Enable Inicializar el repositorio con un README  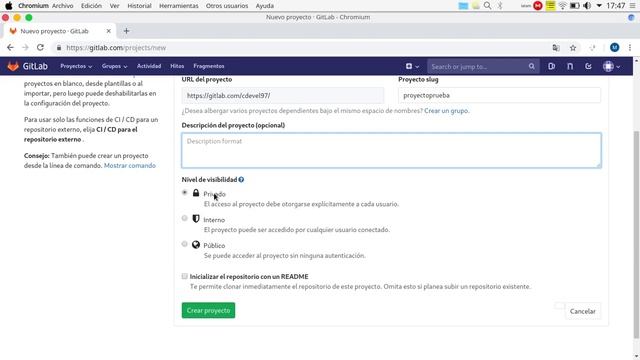184,276
